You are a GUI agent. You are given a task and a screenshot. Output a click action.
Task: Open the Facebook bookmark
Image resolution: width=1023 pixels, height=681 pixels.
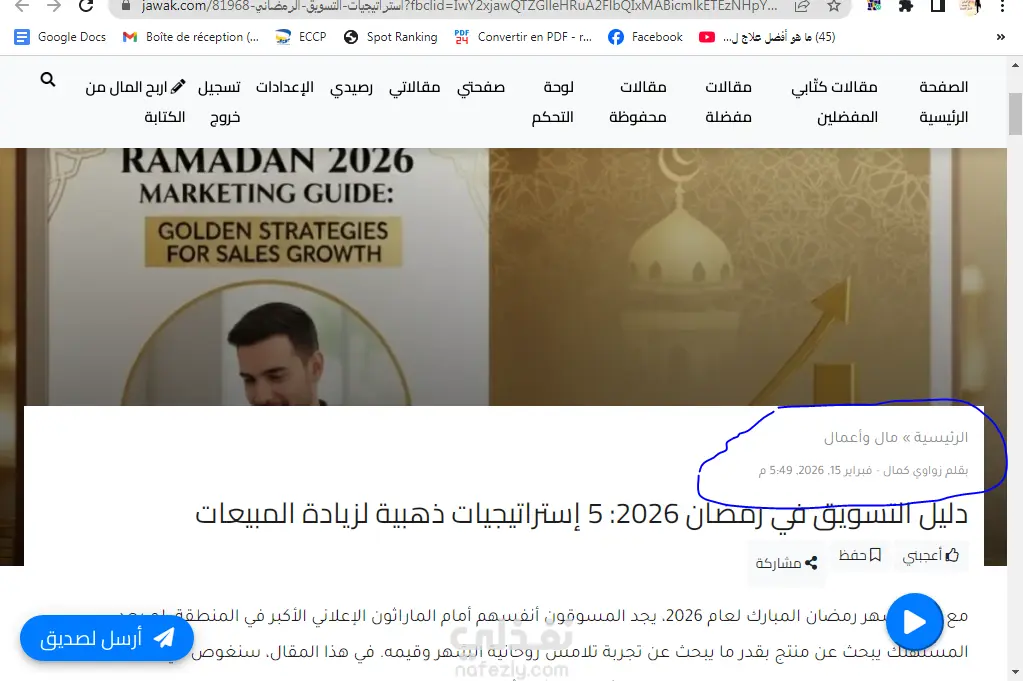point(645,37)
